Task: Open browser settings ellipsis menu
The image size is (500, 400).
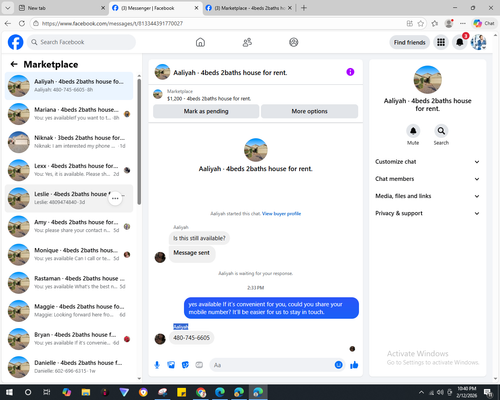Action: click(x=463, y=23)
